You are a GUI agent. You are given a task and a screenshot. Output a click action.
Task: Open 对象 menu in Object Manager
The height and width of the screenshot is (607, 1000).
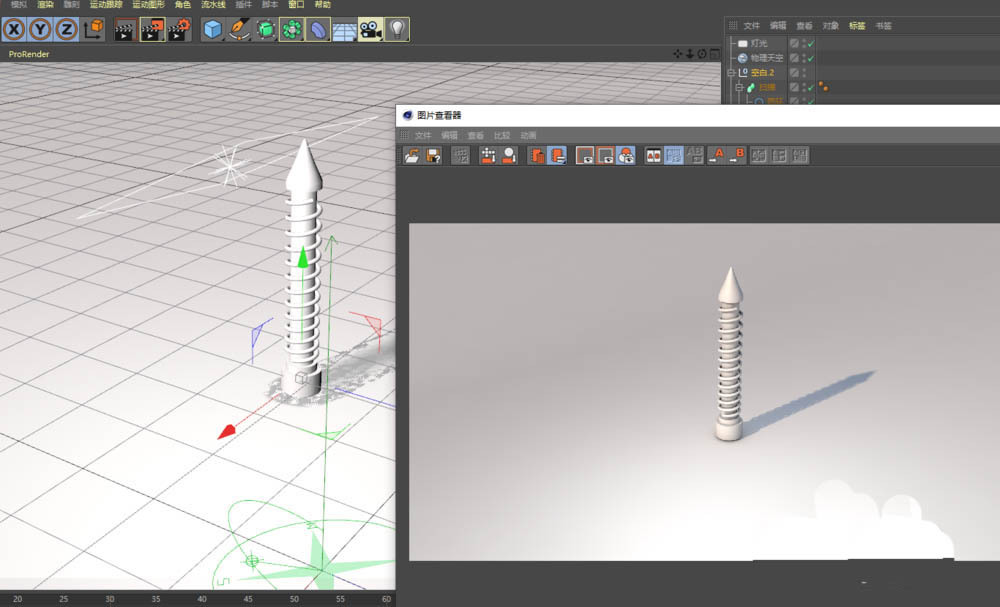830,26
